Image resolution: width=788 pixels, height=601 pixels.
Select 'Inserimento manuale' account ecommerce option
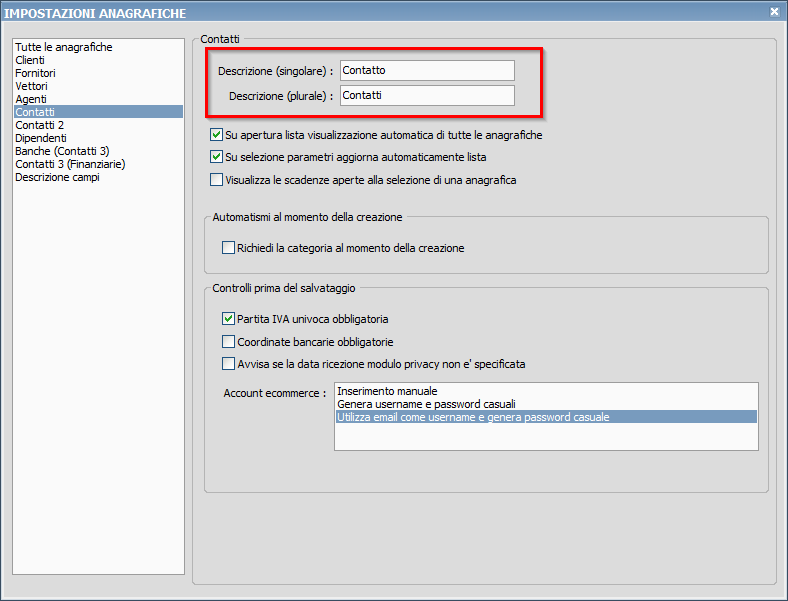(546, 391)
